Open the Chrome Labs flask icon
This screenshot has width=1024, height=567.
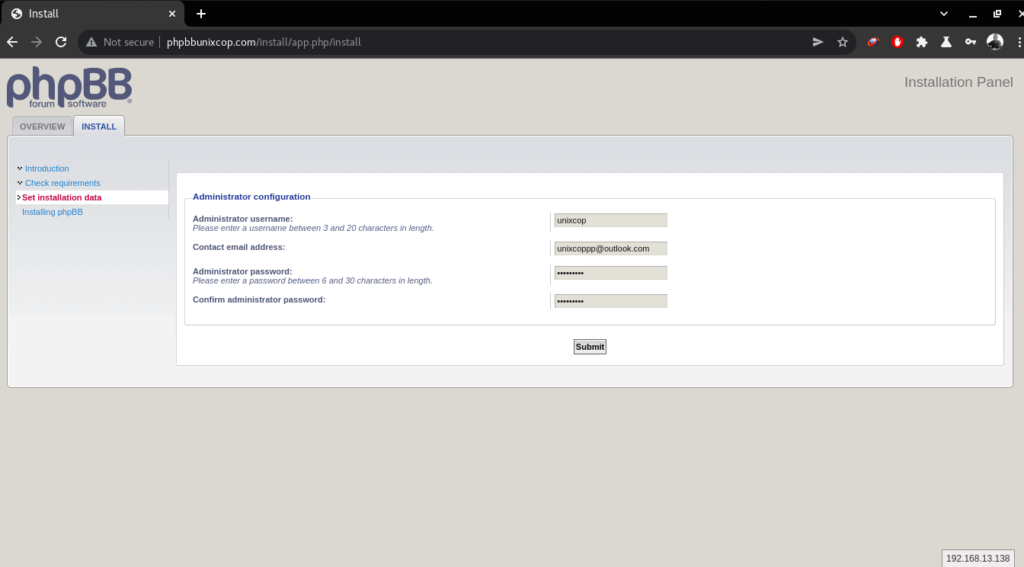(x=946, y=42)
